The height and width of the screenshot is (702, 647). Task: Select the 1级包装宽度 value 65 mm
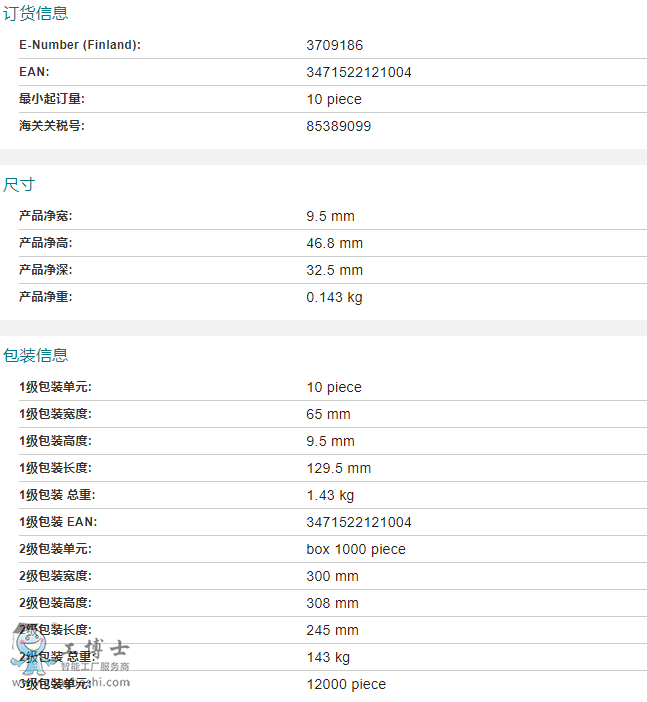tap(328, 414)
